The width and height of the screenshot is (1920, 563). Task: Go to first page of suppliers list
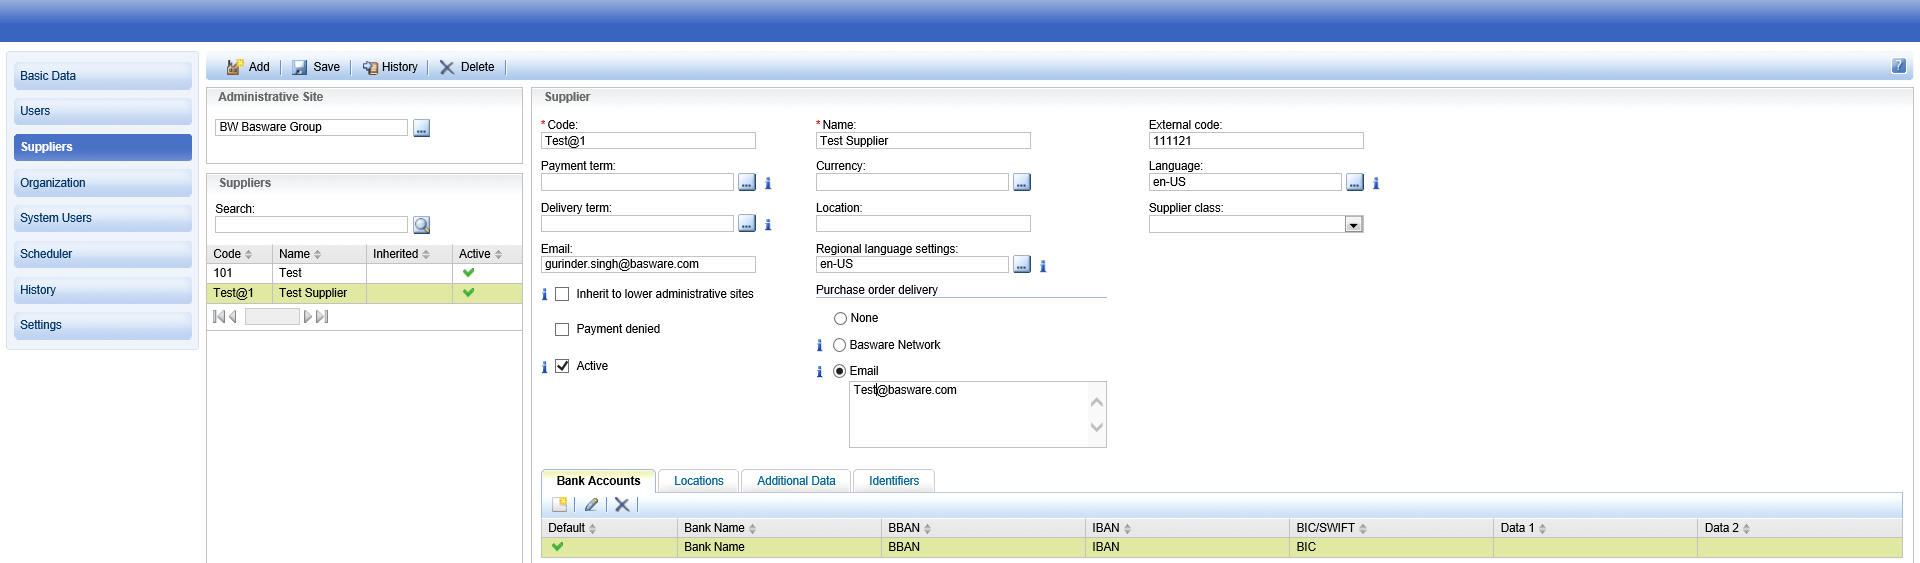tap(219, 316)
